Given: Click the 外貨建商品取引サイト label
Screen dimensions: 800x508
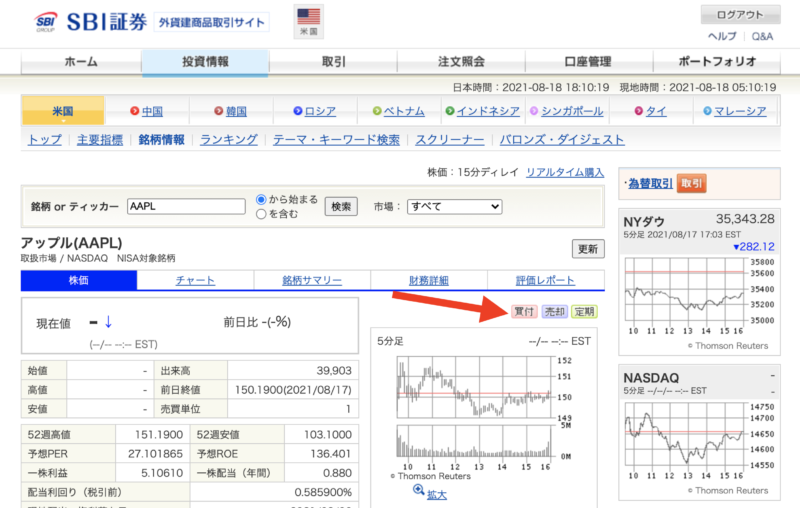Looking at the screenshot, I should [x=211, y=22].
